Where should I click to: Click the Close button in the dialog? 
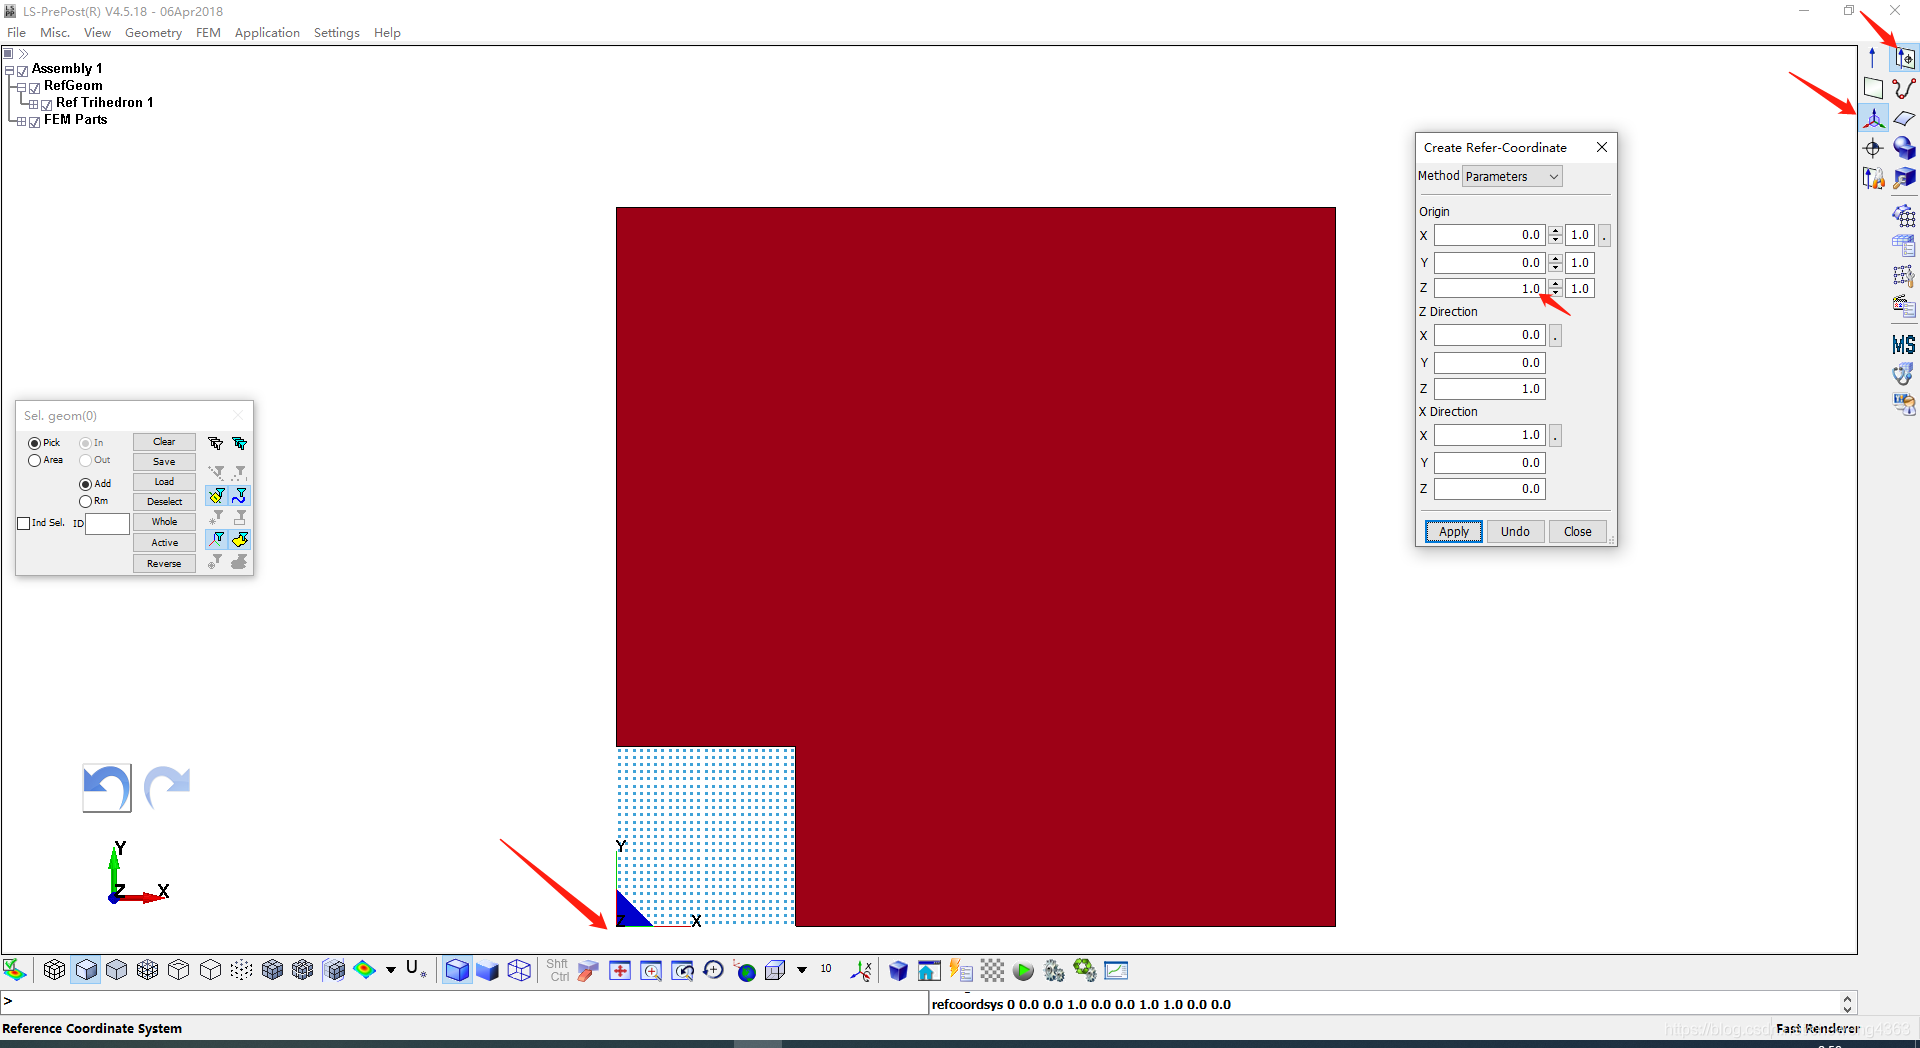(x=1578, y=532)
